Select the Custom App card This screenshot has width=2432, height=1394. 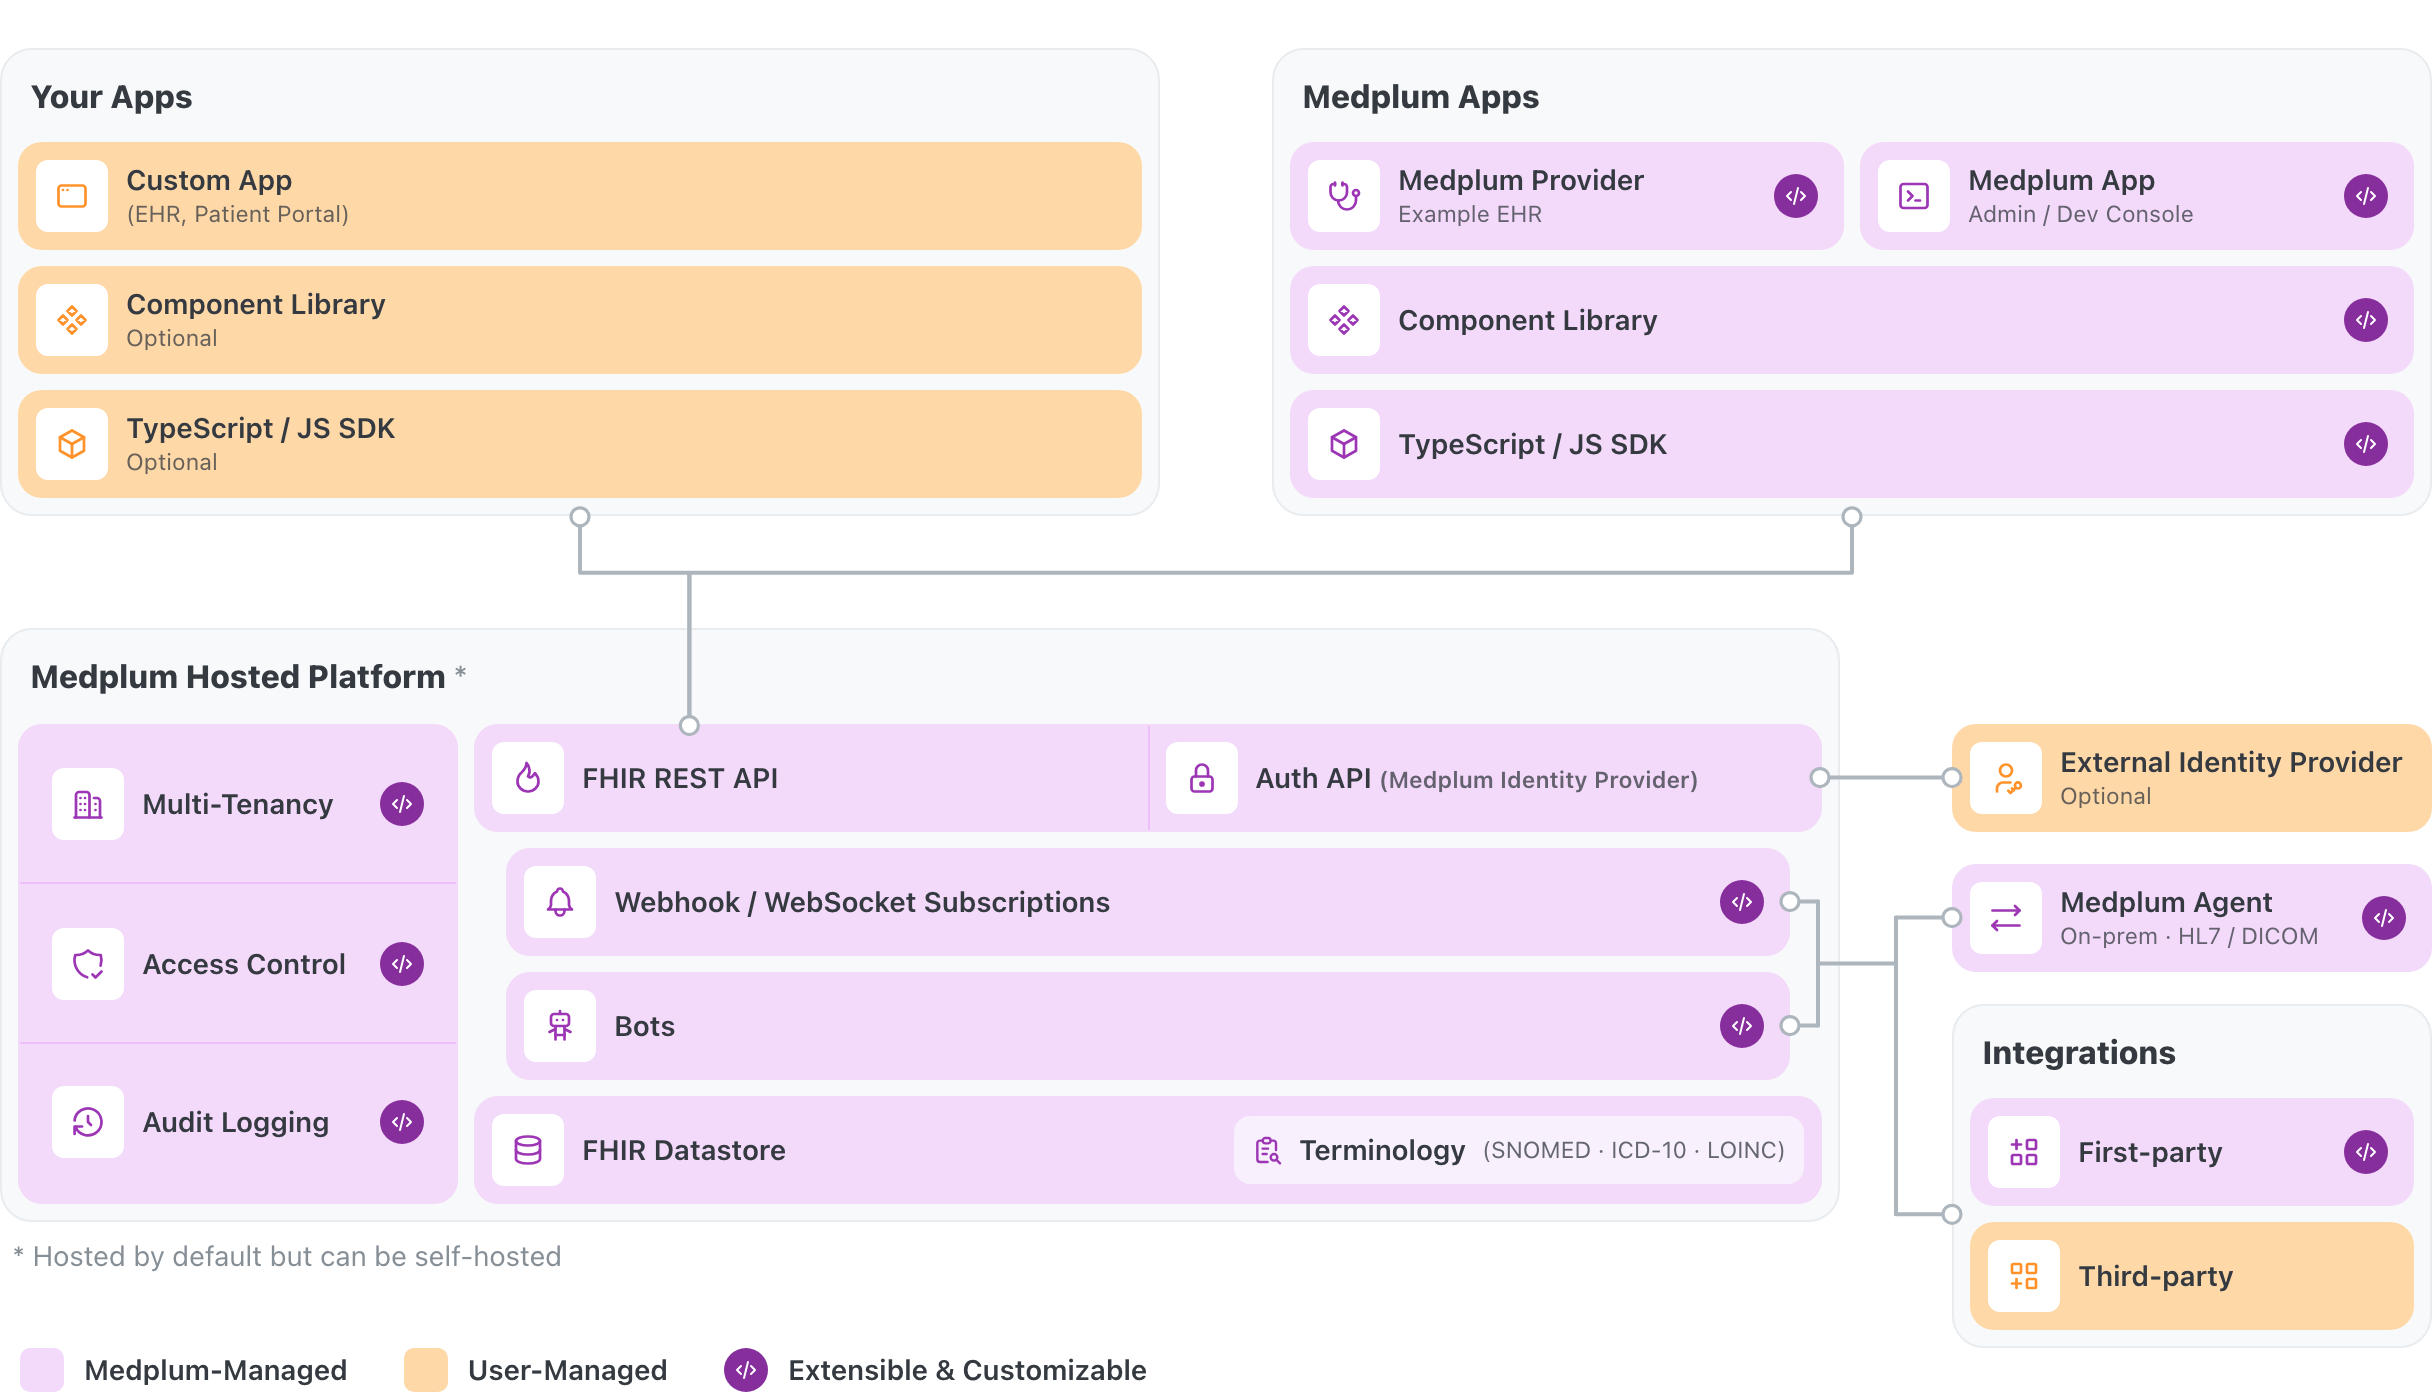(x=580, y=196)
